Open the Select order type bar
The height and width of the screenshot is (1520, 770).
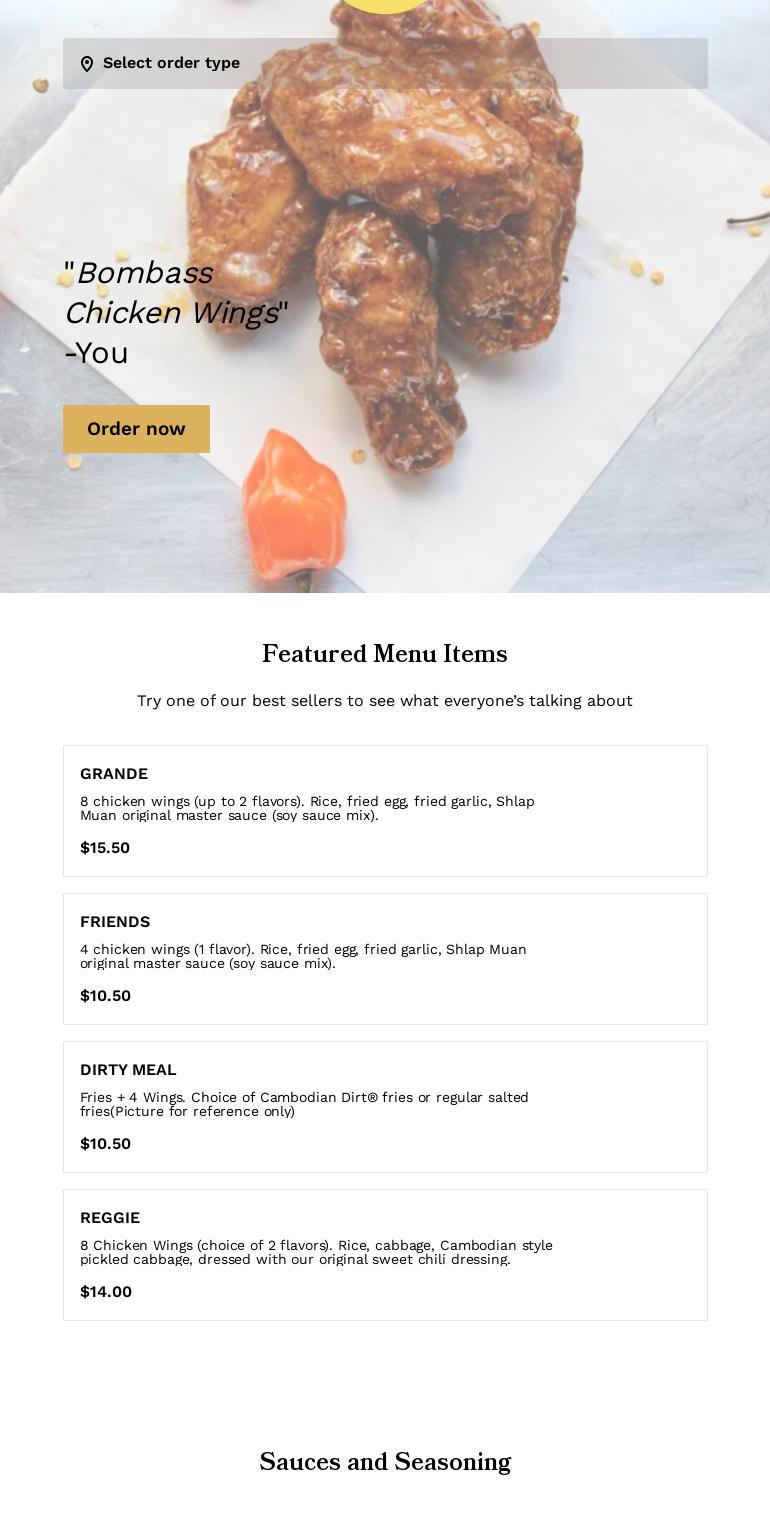pos(385,63)
